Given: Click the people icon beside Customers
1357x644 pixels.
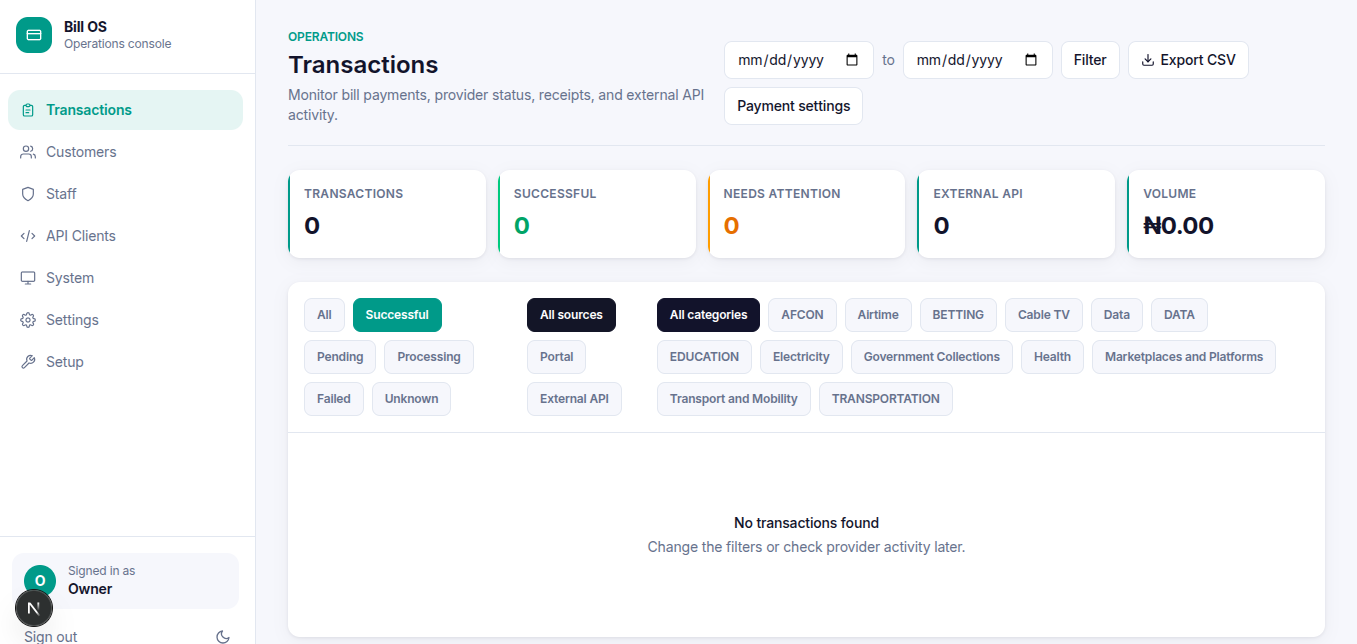Looking at the screenshot, I should [x=28, y=152].
